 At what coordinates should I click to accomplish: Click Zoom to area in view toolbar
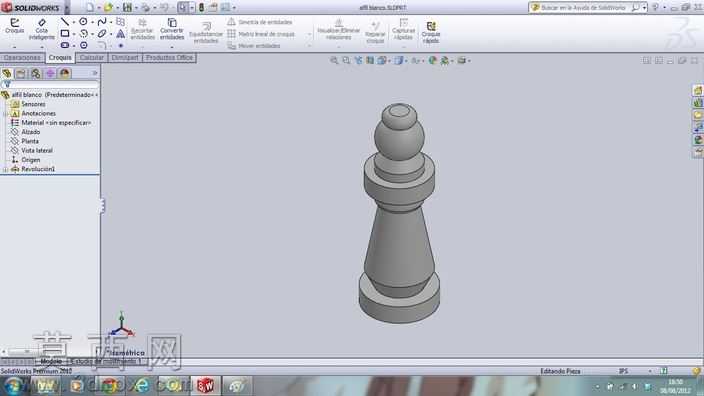(x=346, y=60)
